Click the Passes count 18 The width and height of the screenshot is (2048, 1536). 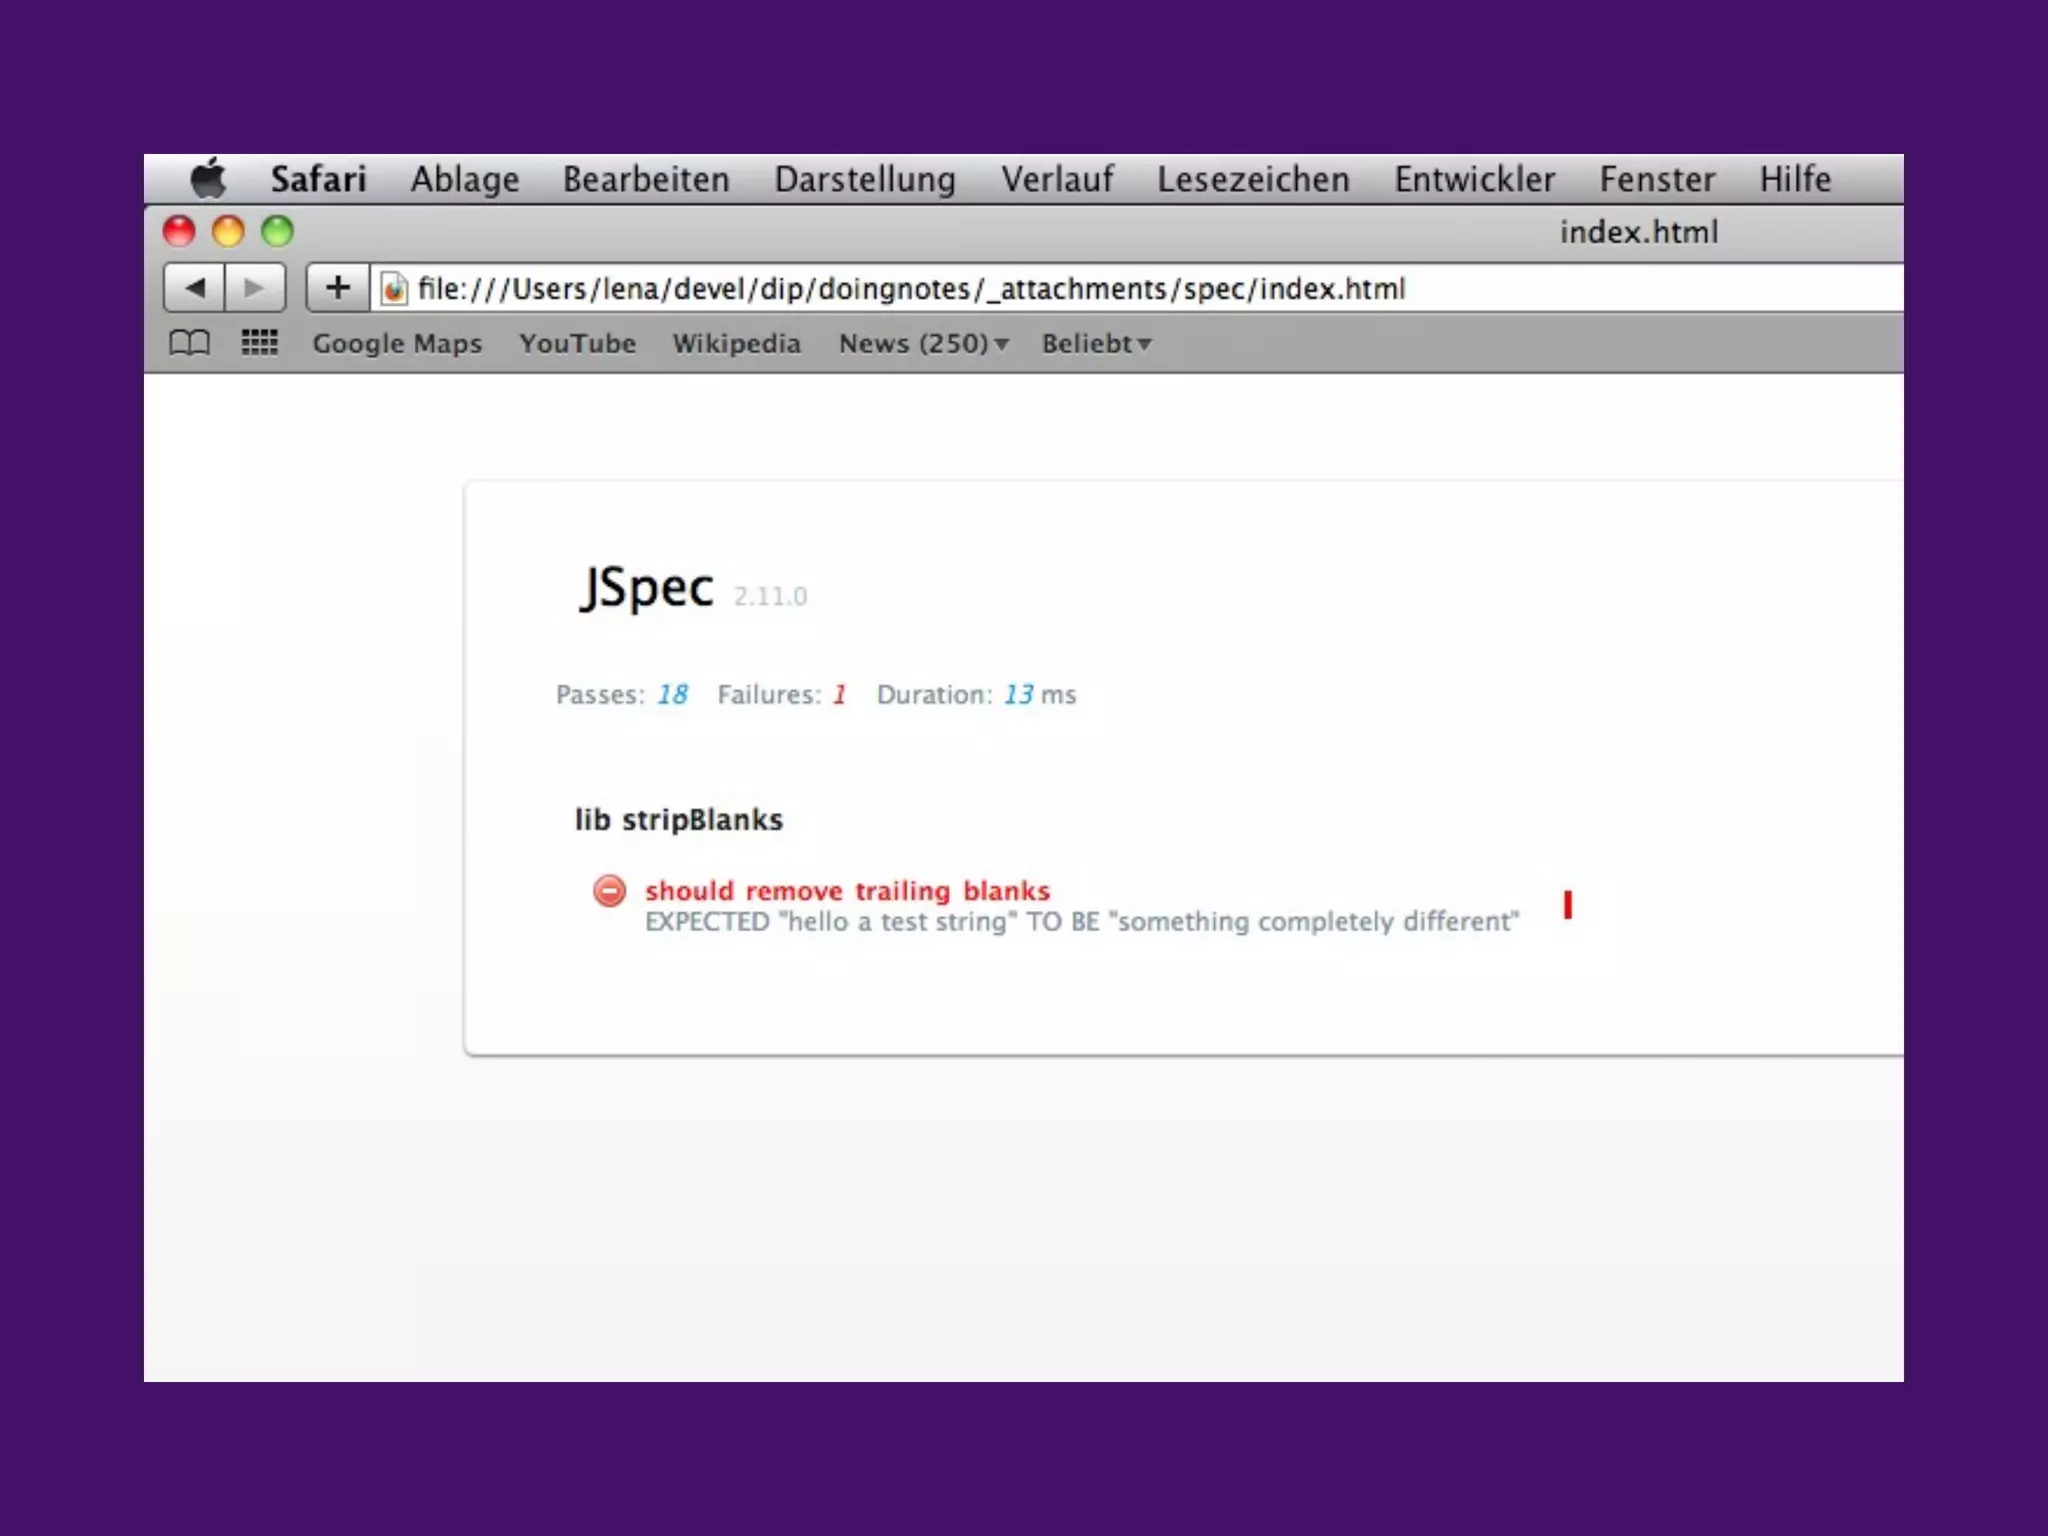click(x=672, y=694)
